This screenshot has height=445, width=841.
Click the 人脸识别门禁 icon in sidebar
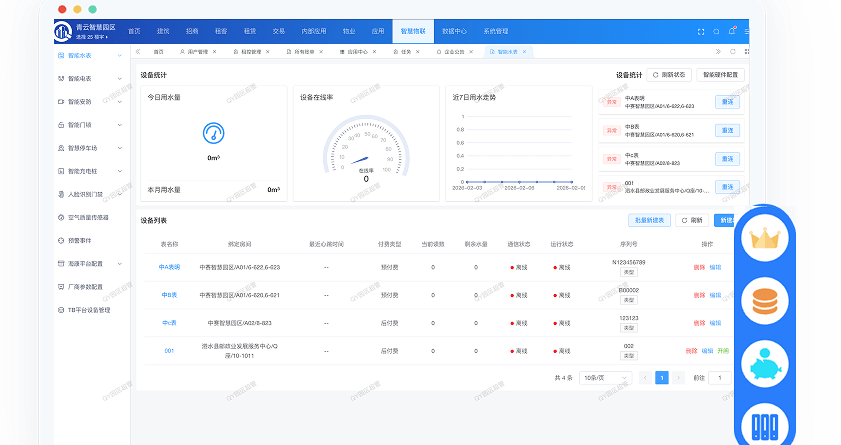coord(61,194)
